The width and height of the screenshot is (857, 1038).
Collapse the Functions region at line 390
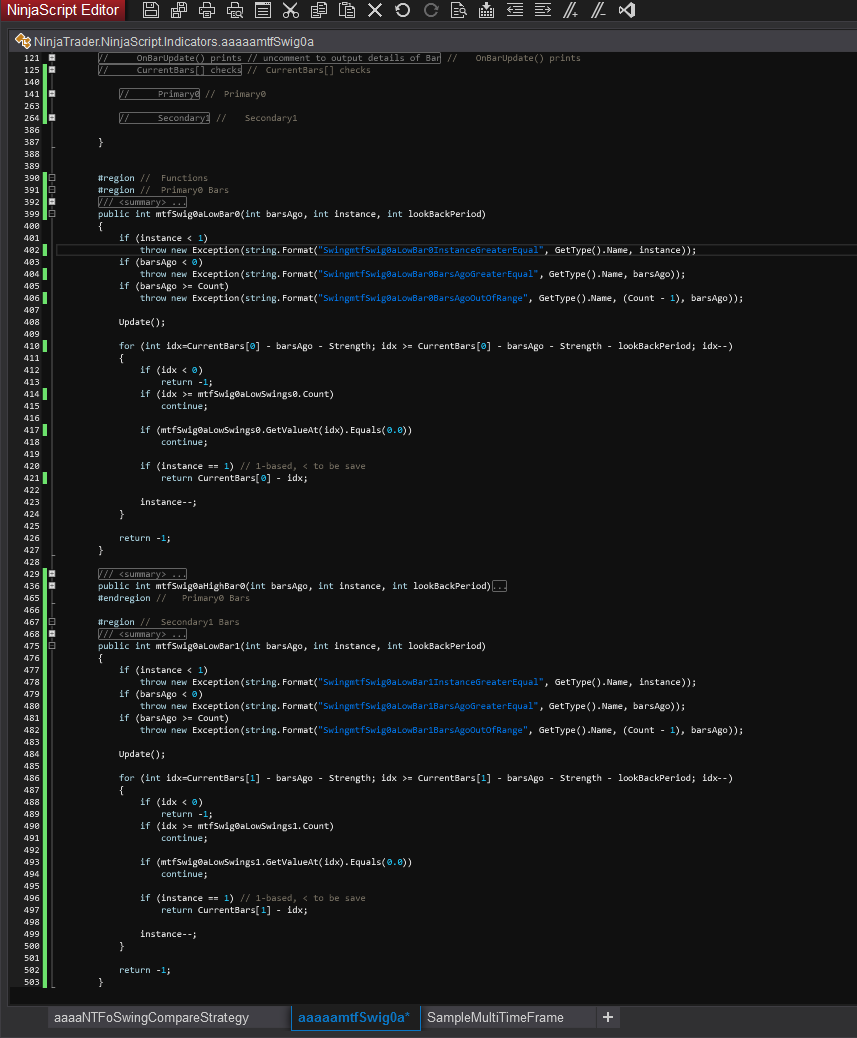pyautogui.click(x=52, y=178)
